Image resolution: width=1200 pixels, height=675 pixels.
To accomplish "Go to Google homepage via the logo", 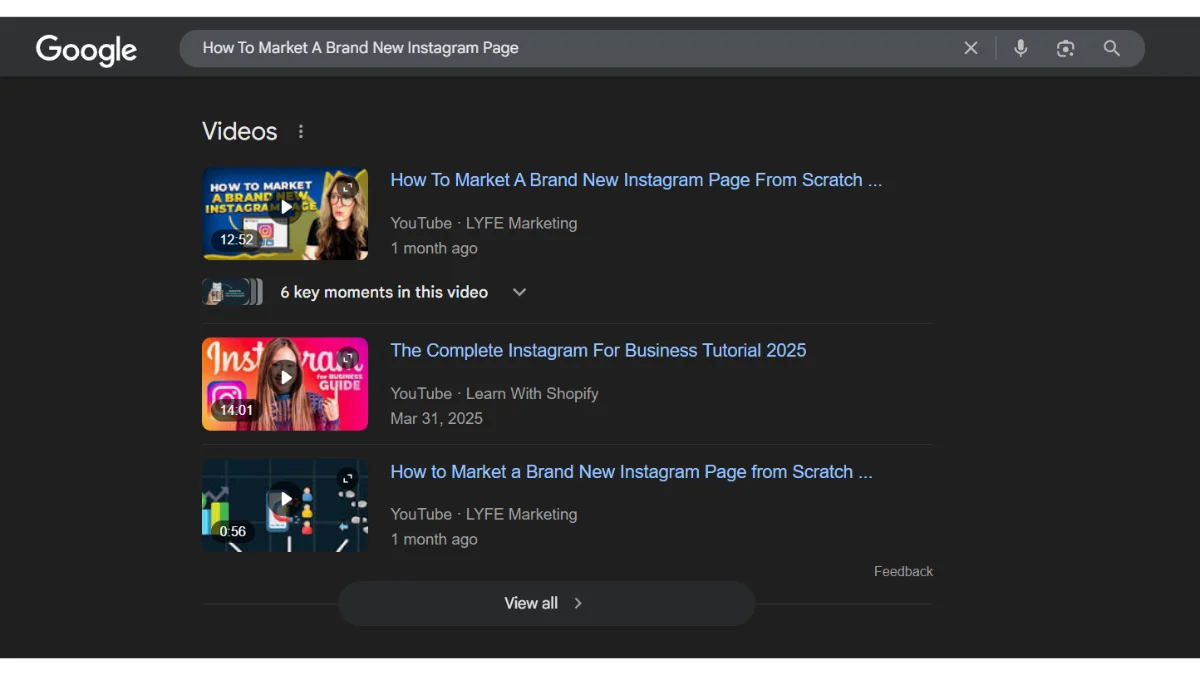I will click(x=86, y=49).
